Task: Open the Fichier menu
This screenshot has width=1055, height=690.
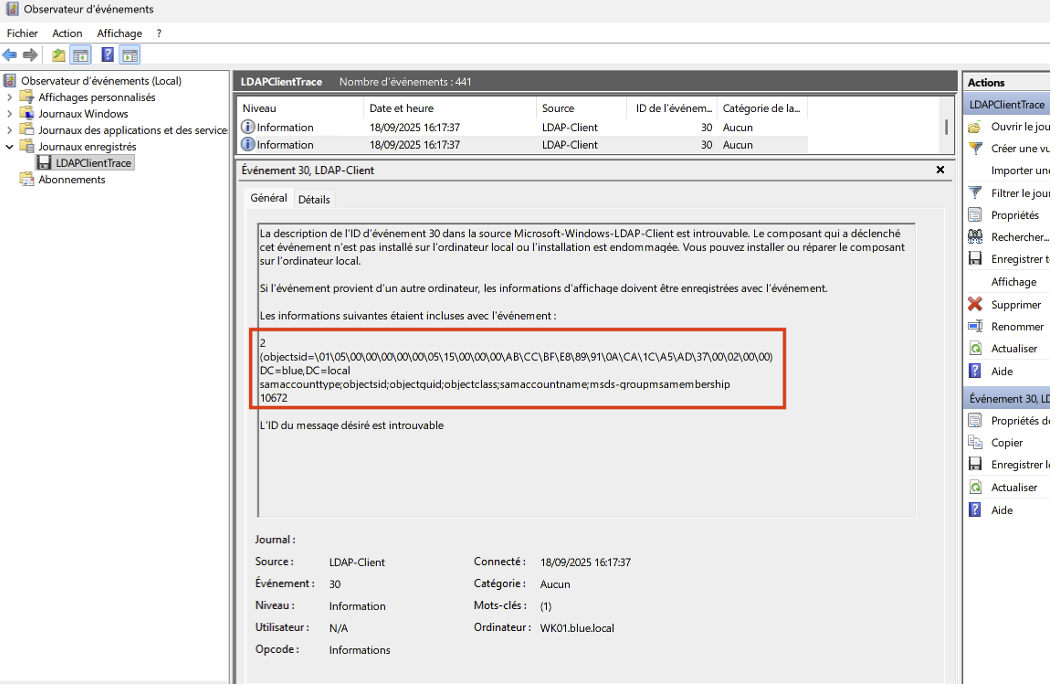Action: (x=22, y=33)
